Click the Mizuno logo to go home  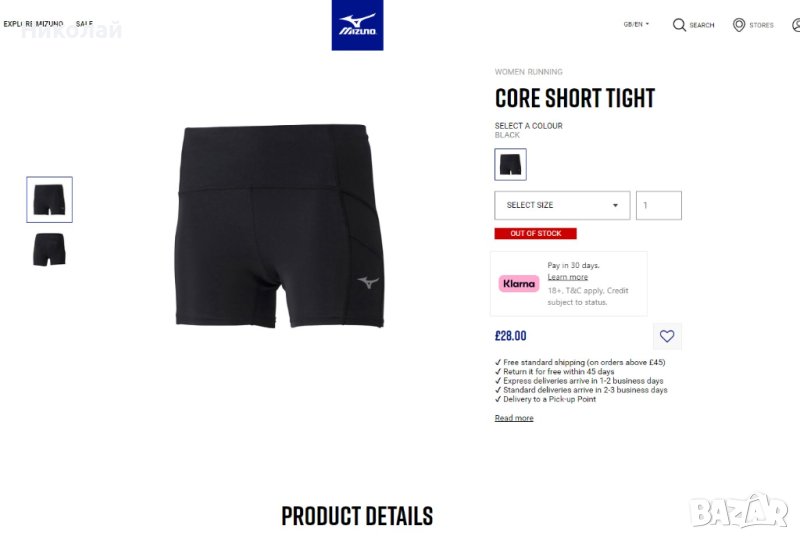pyautogui.click(x=357, y=25)
